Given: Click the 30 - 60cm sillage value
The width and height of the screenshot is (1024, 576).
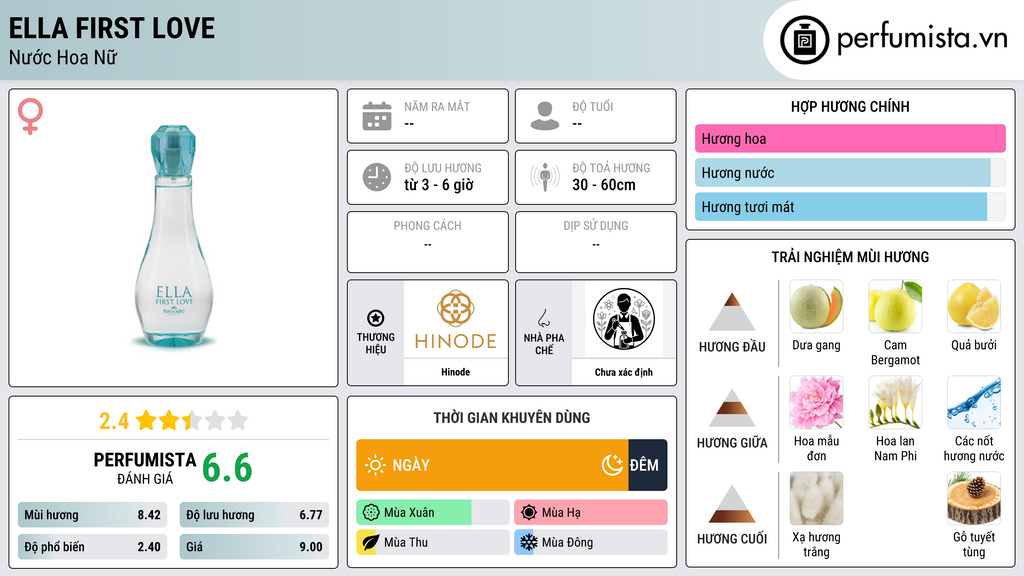Looking at the screenshot, I should pyautogui.click(x=603, y=185).
